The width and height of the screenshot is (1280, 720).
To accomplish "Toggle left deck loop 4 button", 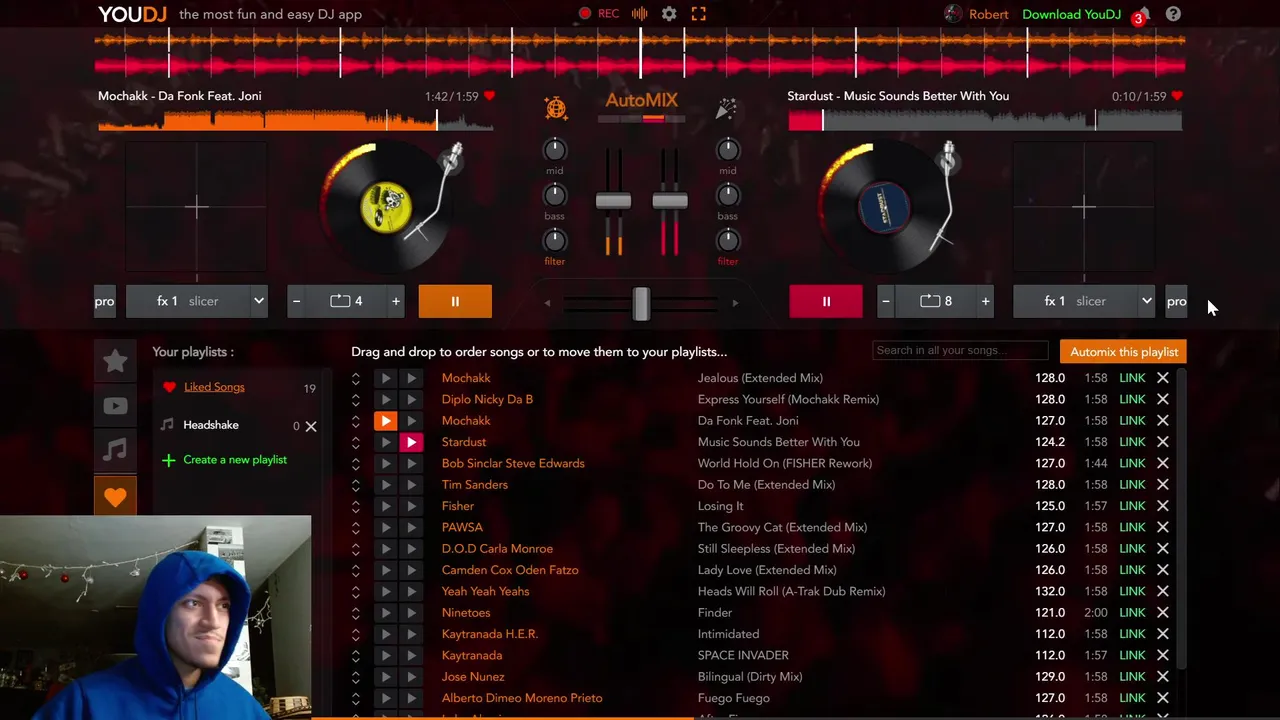I will point(346,301).
